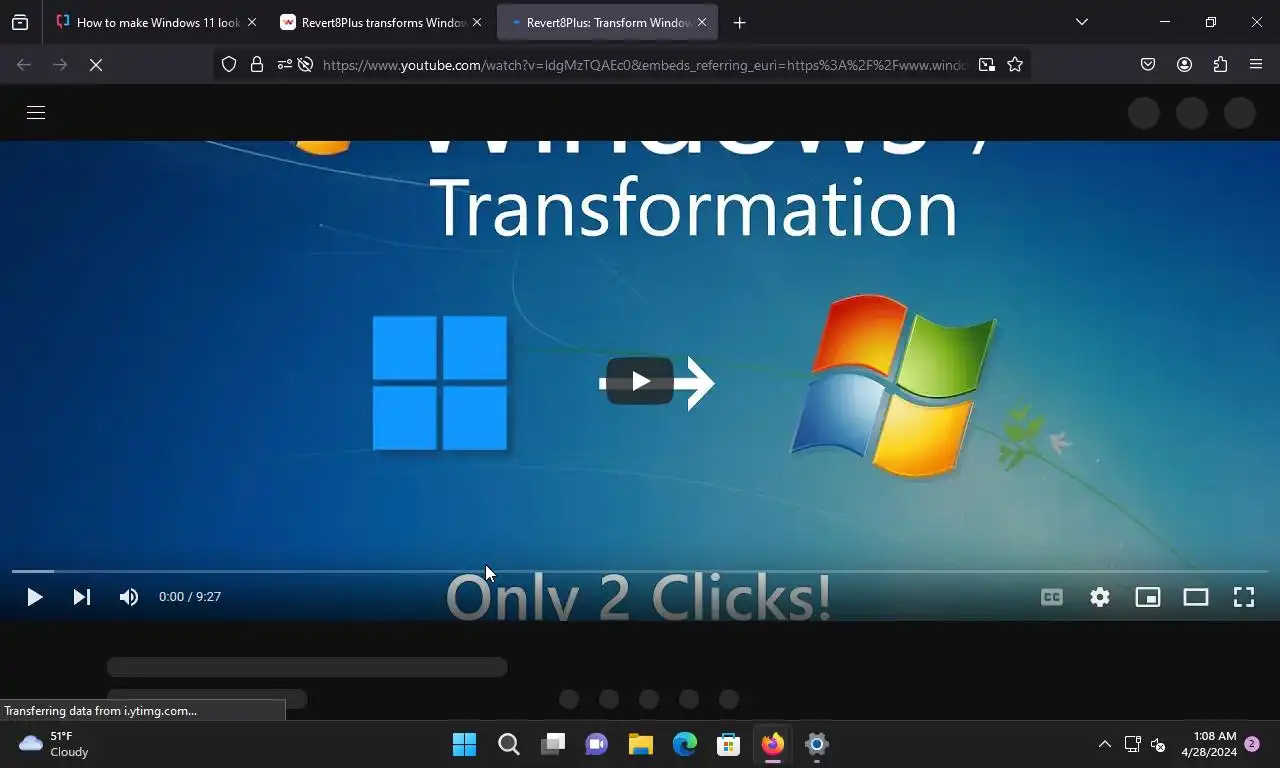Open a new browser tab
The height and width of the screenshot is (768, 1280).
tap(740, 22)
